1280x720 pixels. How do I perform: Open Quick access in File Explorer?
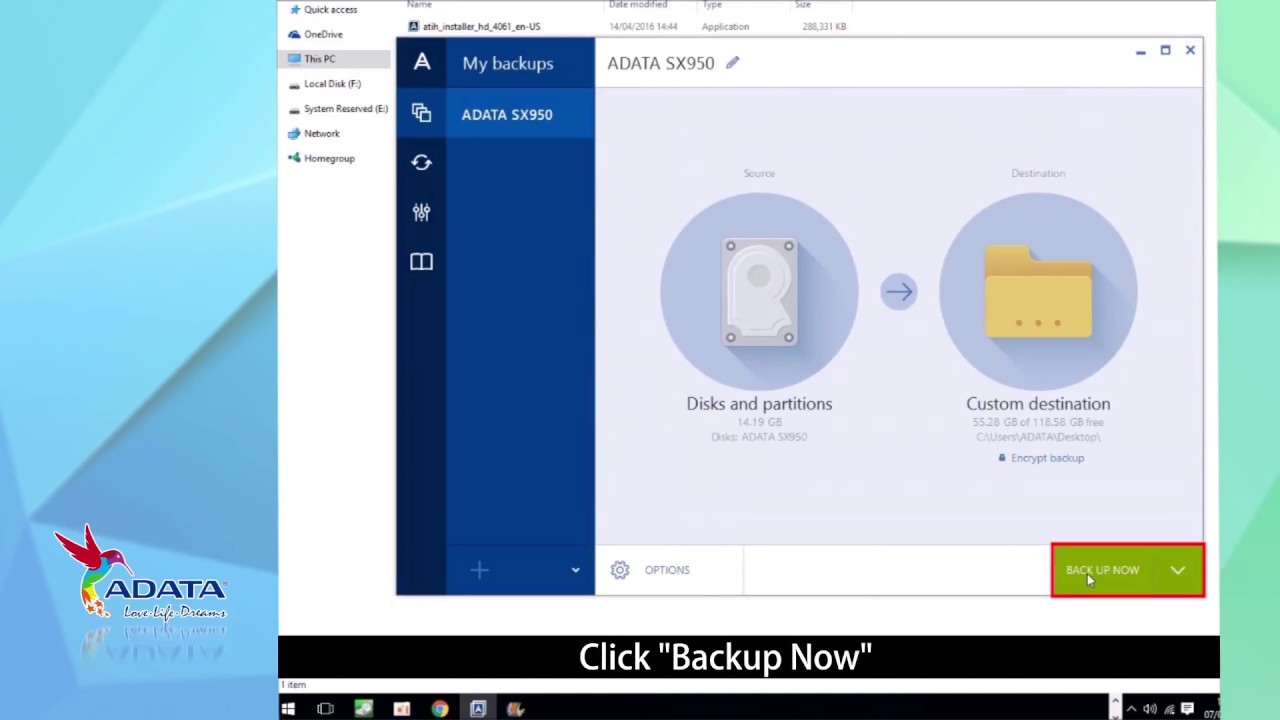click(x=323, y=10)
